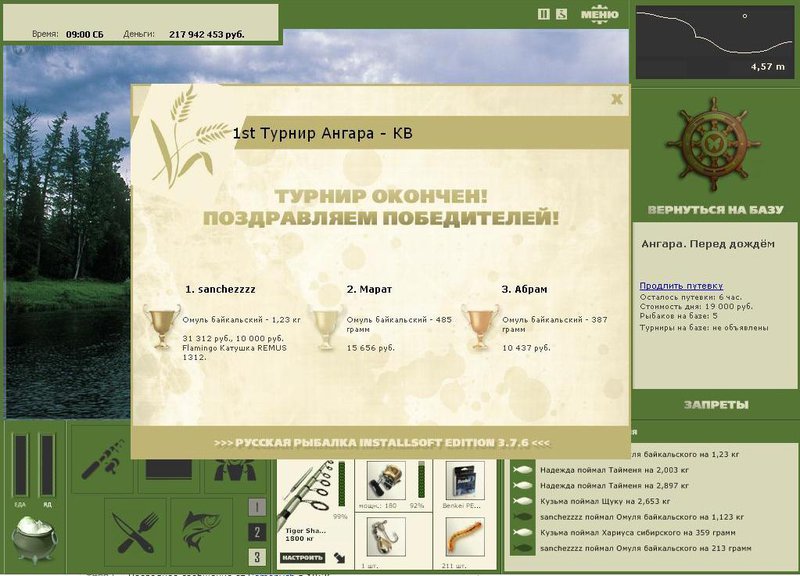Click fish icon beside Тайменя 2,897 кг
Image resolution: width=800 pixels, height=576 pixels.
click(x=522, y=486)
